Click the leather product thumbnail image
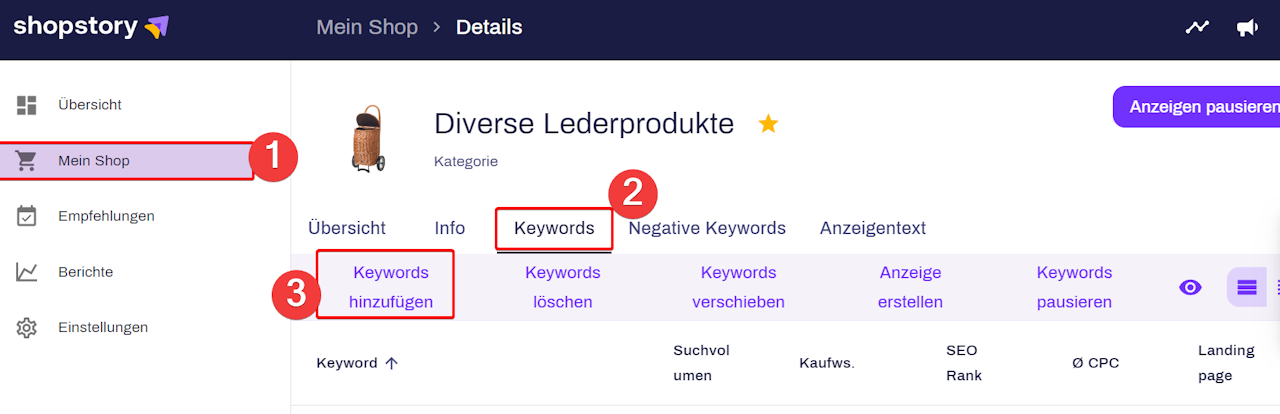The width and height of the screenshot is (1280, 414). pos(367,137)
